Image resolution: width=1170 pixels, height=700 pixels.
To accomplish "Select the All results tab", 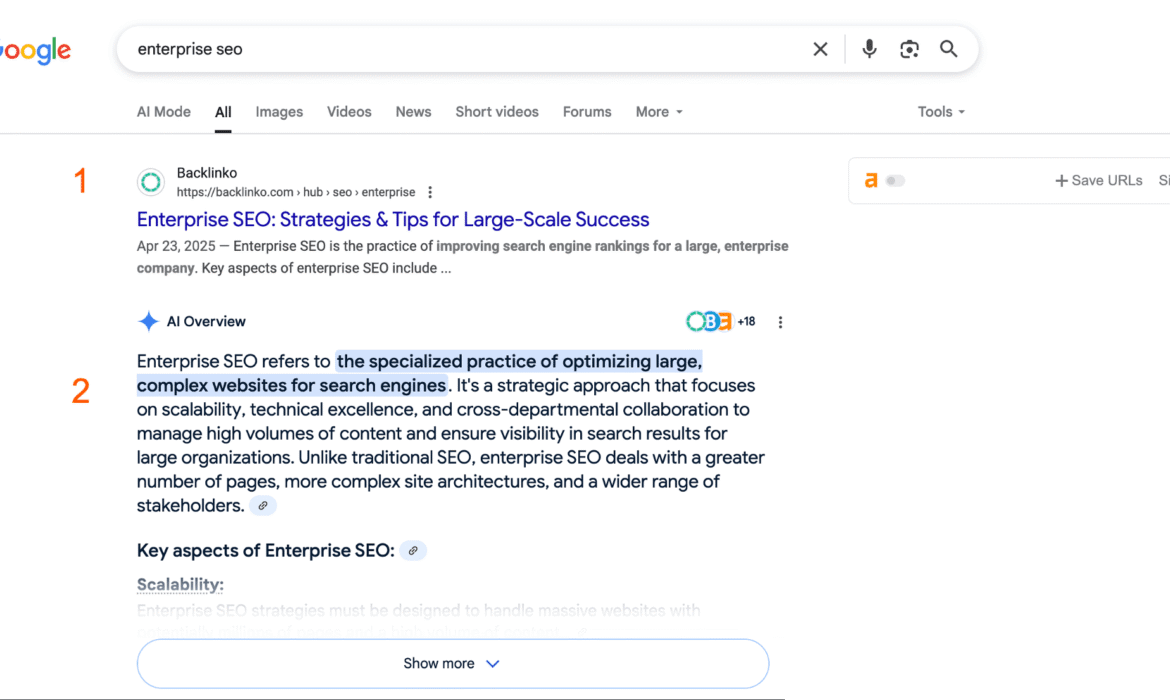I will tap(223, 112).
